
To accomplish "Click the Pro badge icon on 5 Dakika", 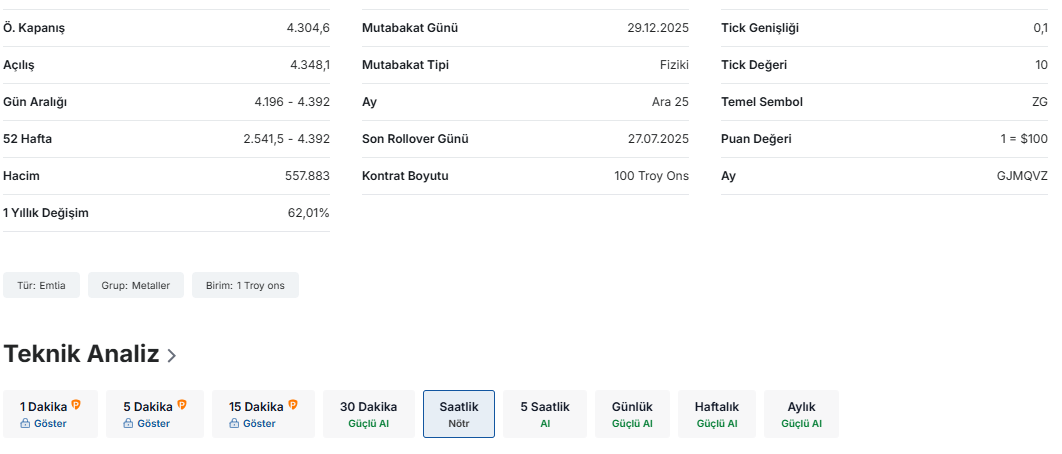I will 182,406.
